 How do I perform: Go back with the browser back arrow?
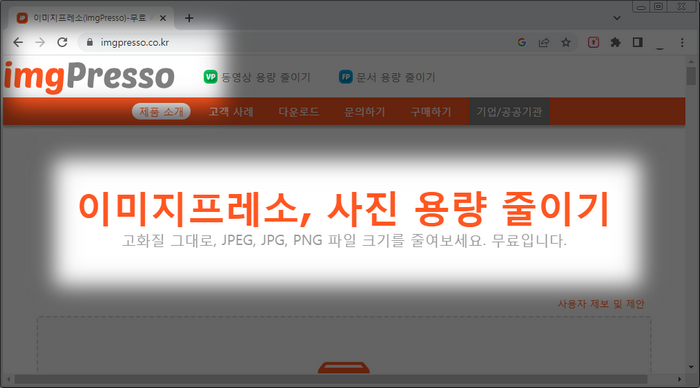click(x=18, y=42)
